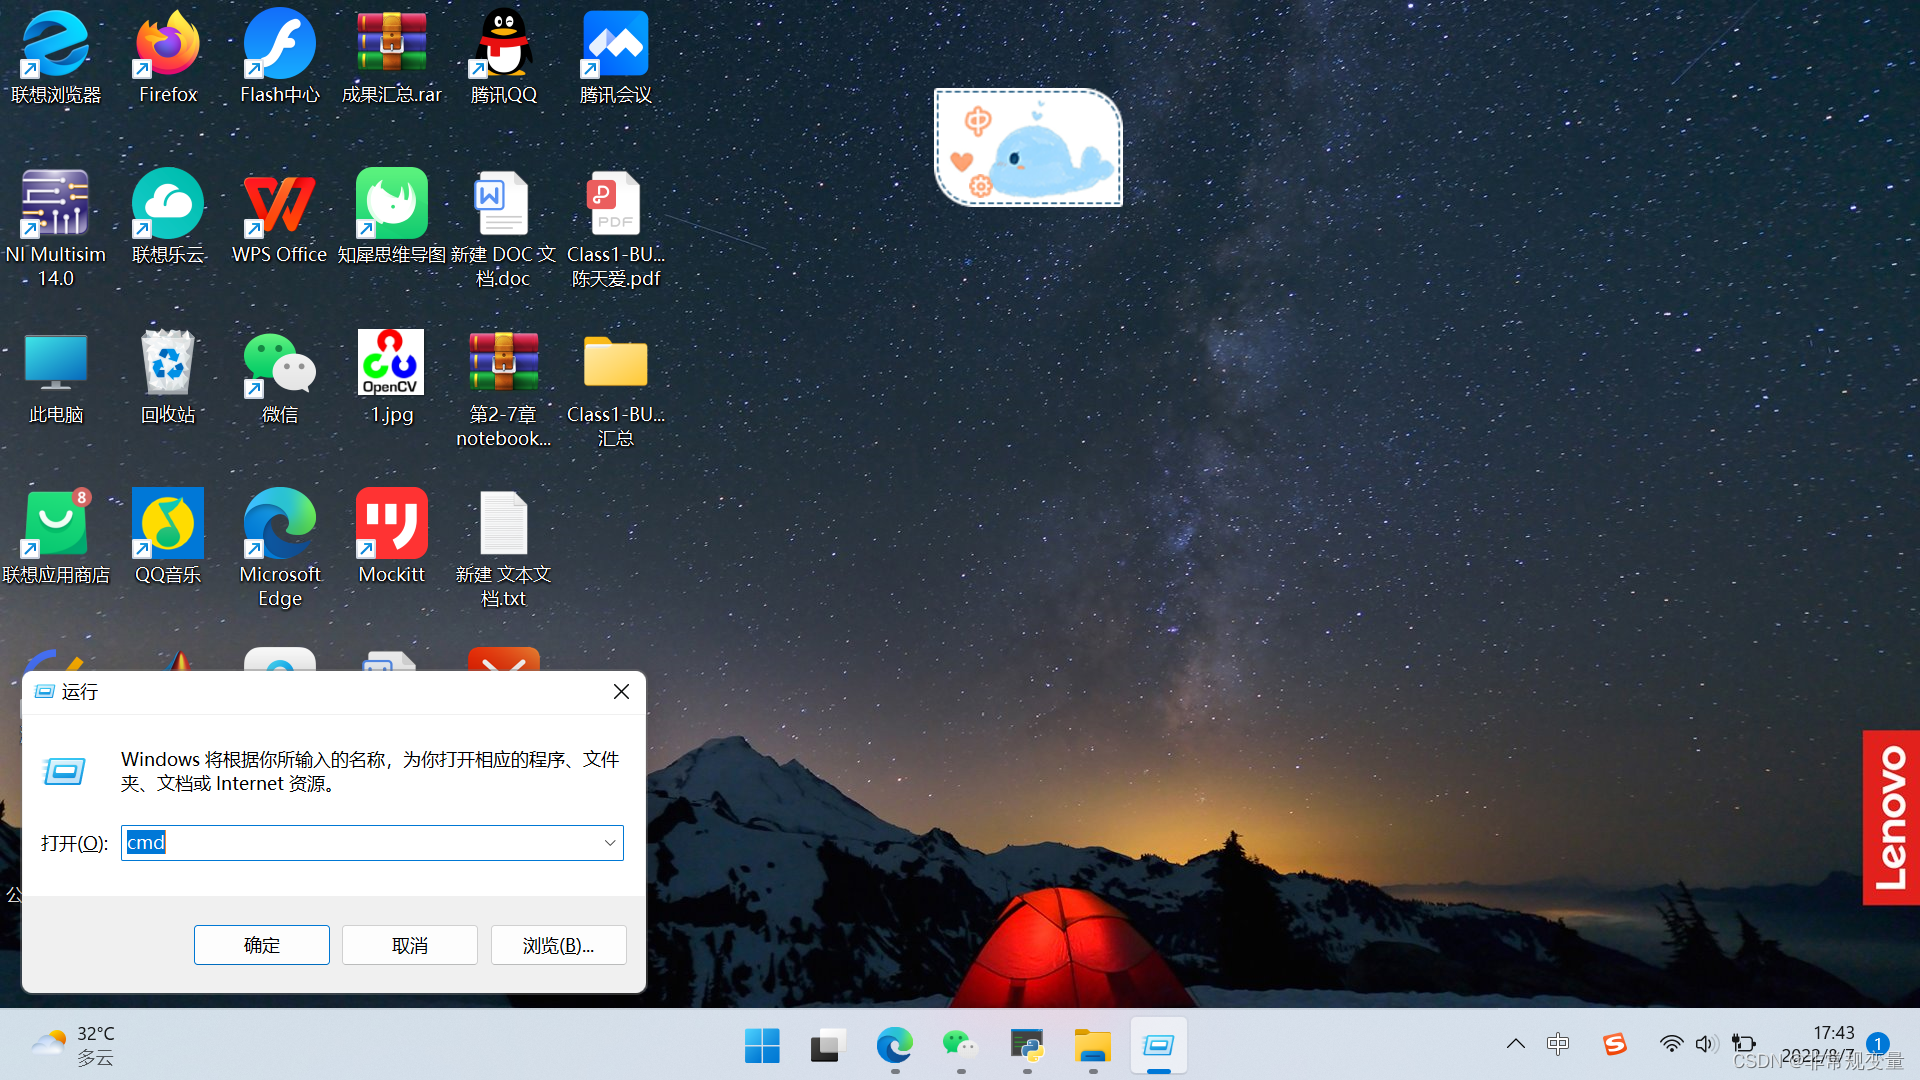Open WeChat from the taskbar
The width and height of the screenshot is (1920, 1080).
tap(960, 1045)
